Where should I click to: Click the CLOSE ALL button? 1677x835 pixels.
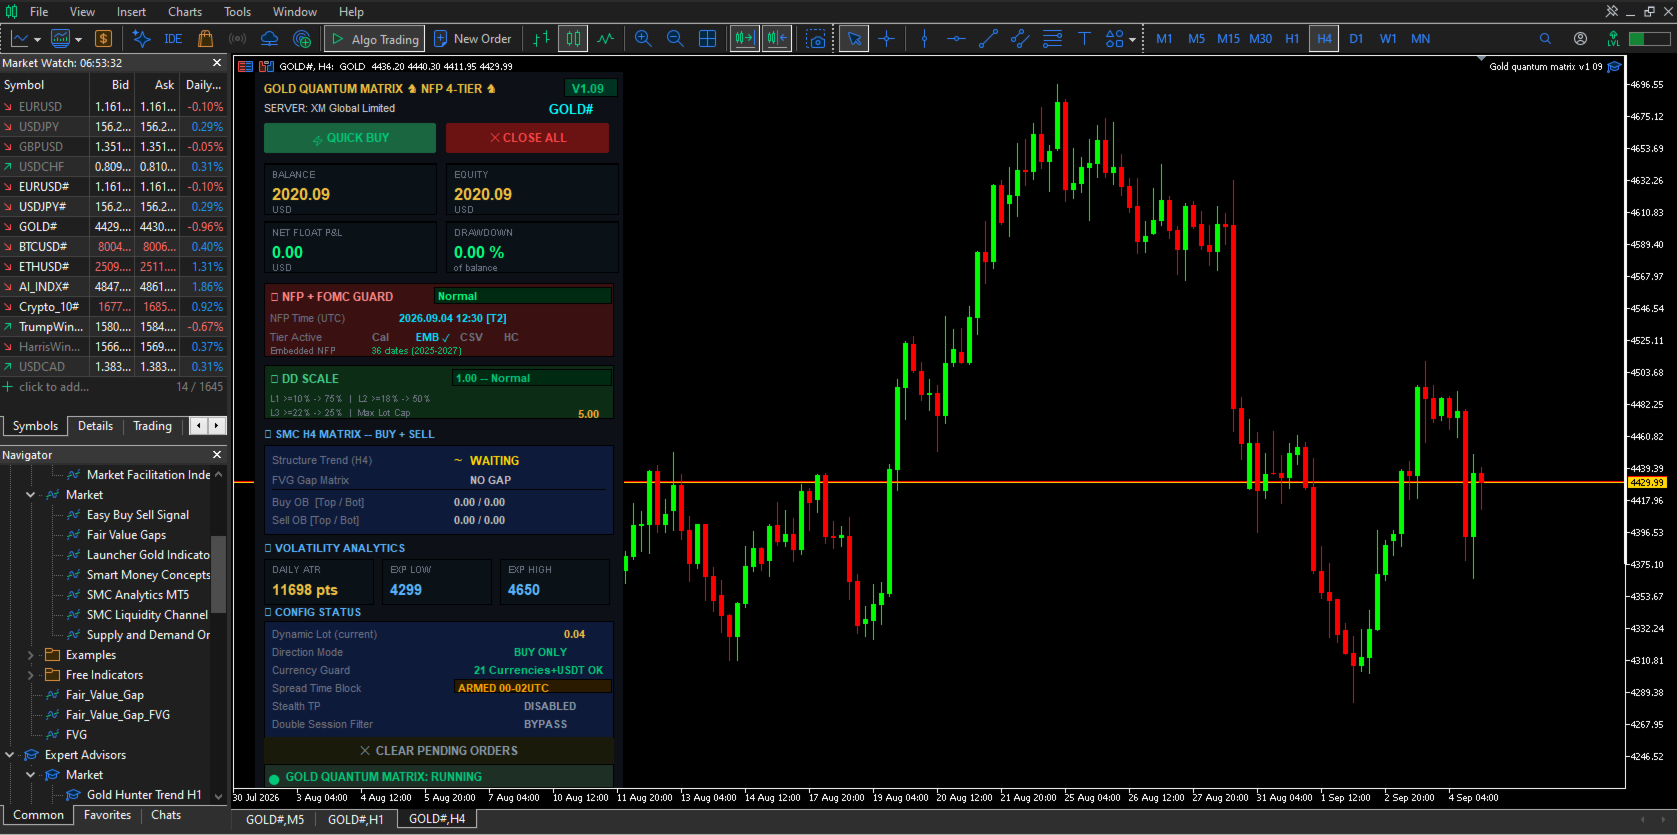[x=527, y=138]
